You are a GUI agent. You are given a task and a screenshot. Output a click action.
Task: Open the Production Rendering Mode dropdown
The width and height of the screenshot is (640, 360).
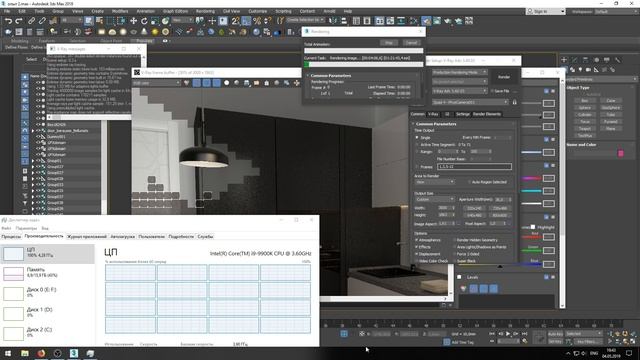460,72
